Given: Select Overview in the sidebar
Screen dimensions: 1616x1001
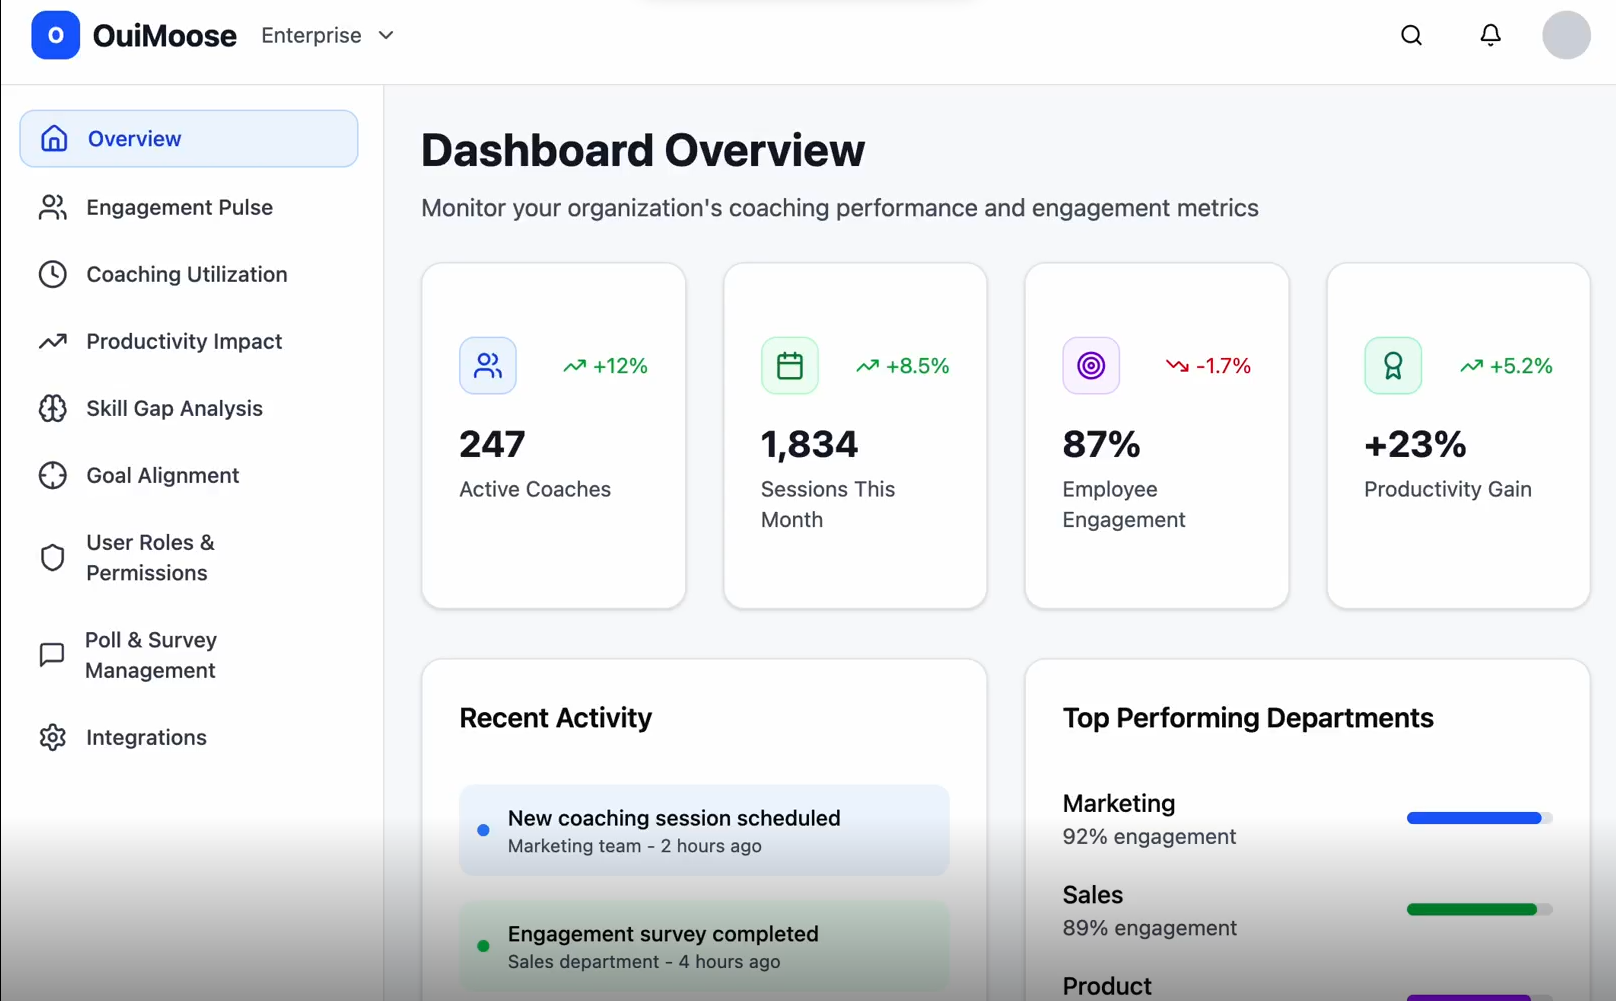Looking at the screenshot, I should pyautogui.click(x=189, y=139).
